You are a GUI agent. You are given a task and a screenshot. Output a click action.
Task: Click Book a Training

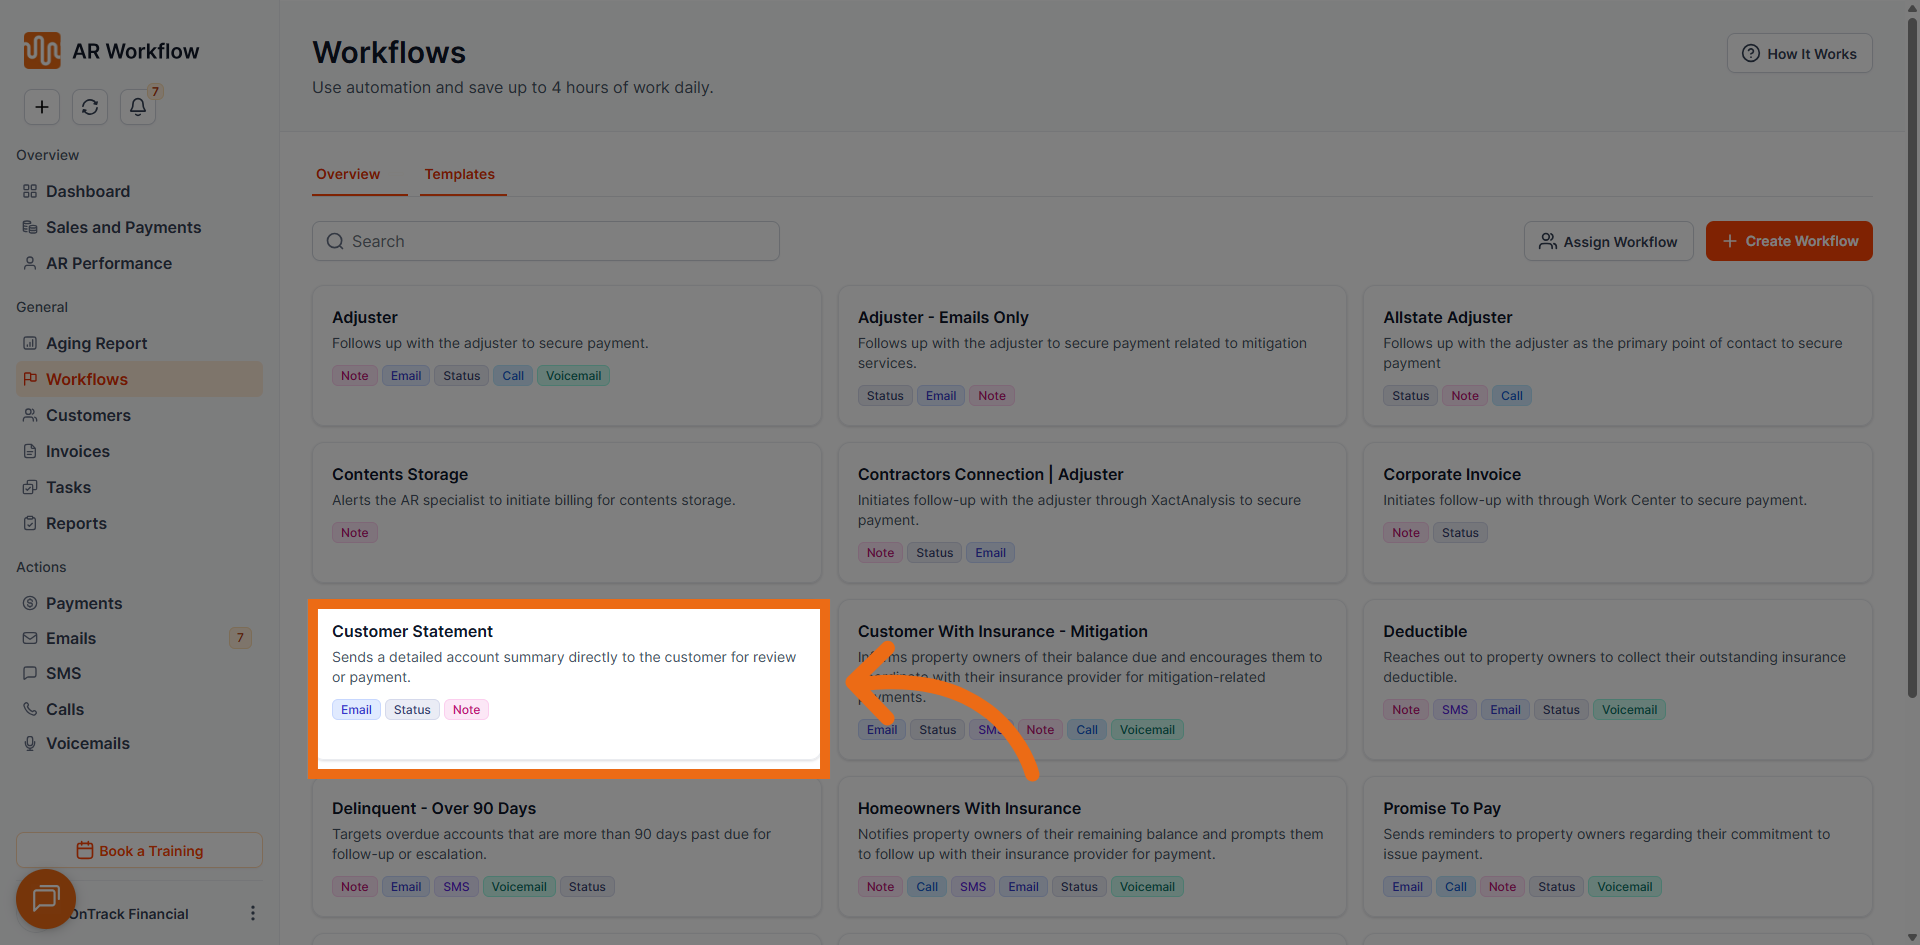point(139,850)
